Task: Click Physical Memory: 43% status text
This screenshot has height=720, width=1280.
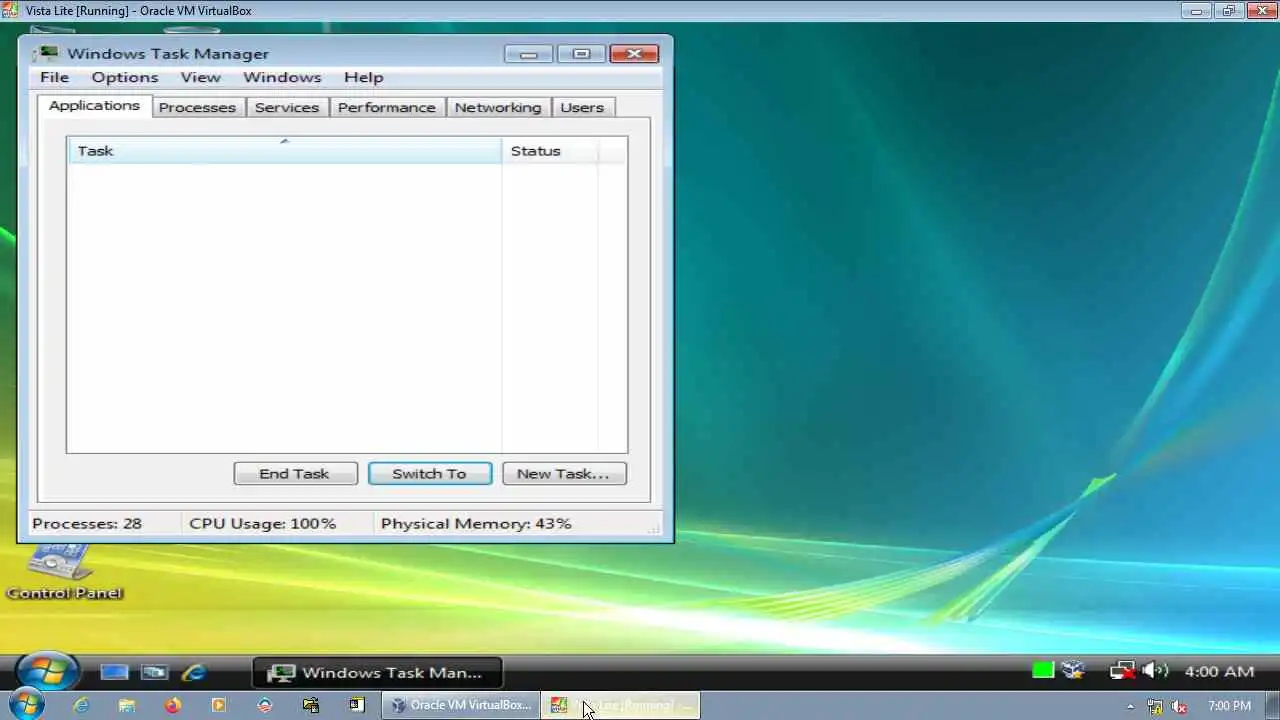Action: tap(476, 523)
